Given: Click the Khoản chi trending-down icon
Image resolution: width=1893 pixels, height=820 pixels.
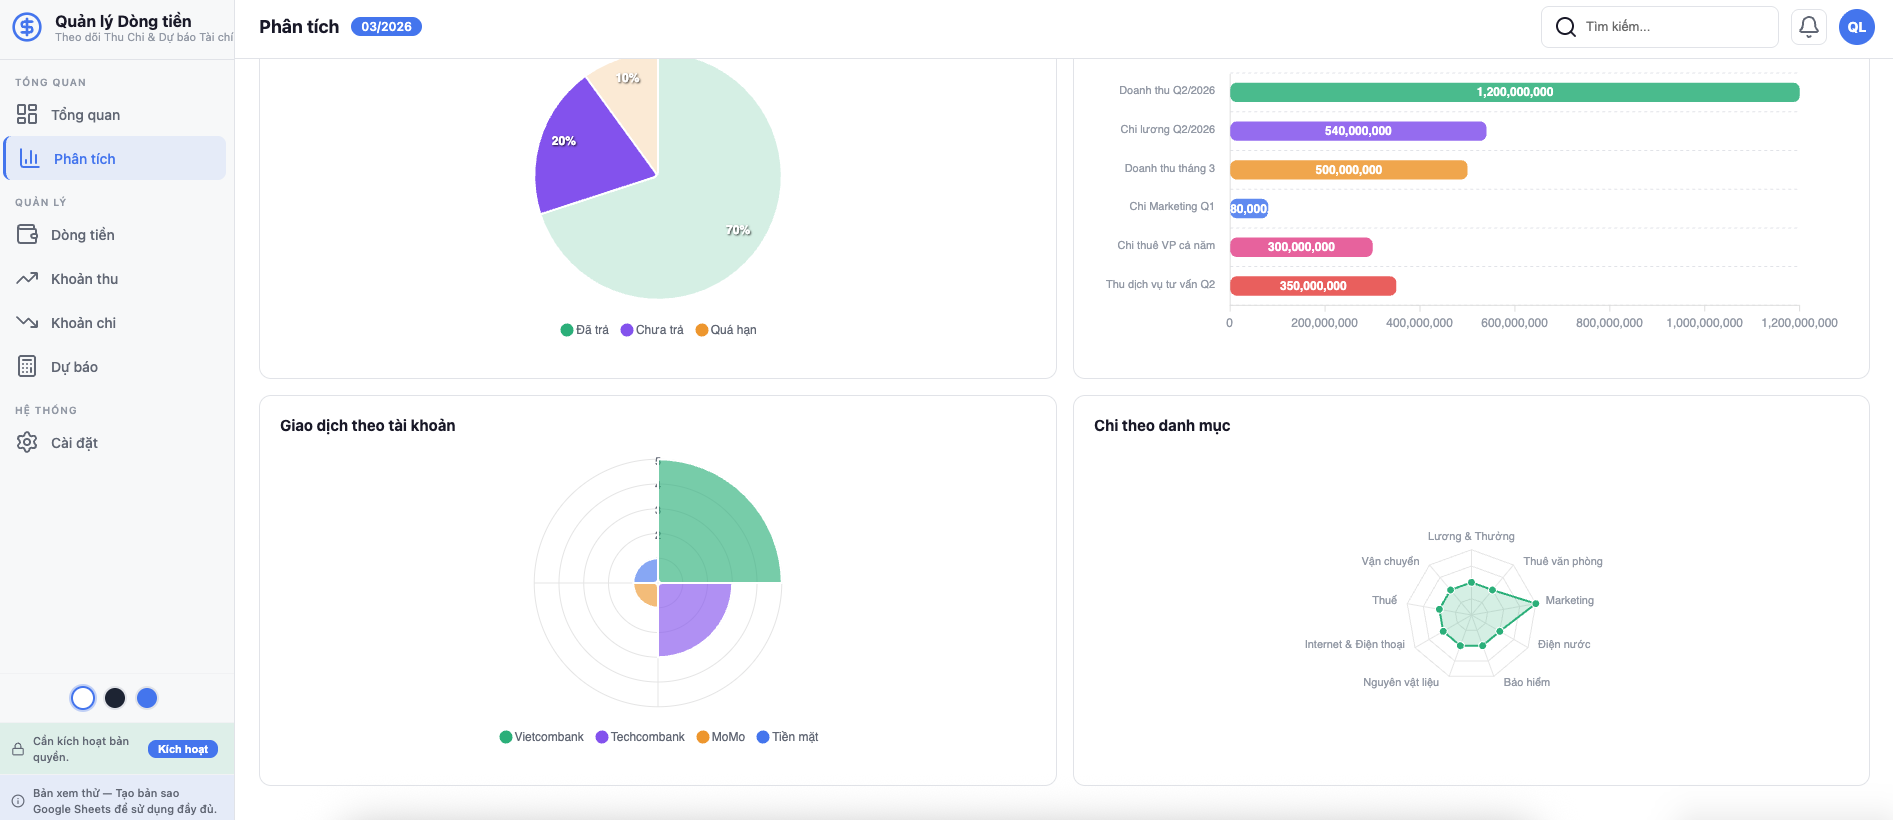Looking at the screenshot, I should [x=27, y=322].
